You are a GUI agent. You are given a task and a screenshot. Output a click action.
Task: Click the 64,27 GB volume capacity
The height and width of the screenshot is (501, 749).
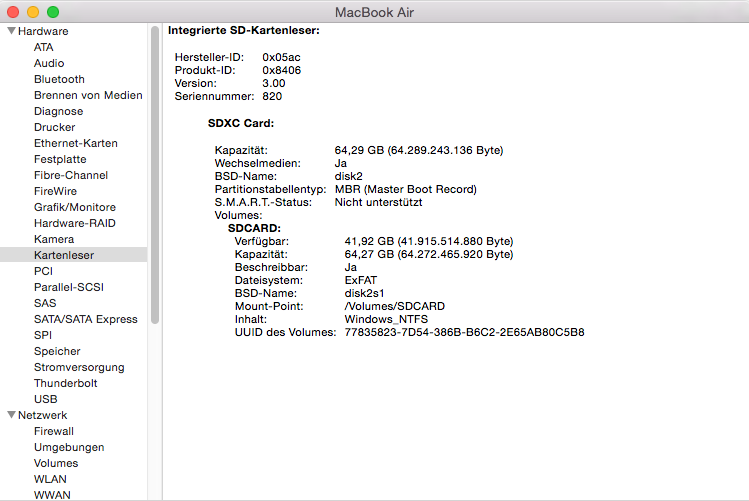tap(429, 254)
